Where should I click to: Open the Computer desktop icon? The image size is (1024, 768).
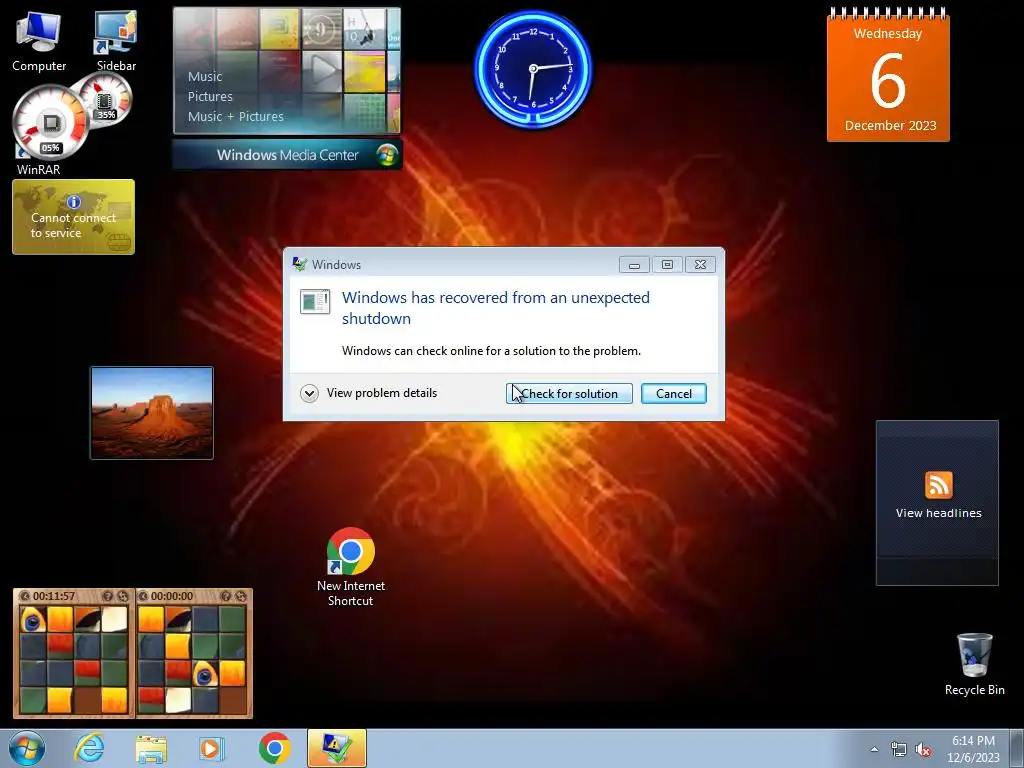(39, 41)
